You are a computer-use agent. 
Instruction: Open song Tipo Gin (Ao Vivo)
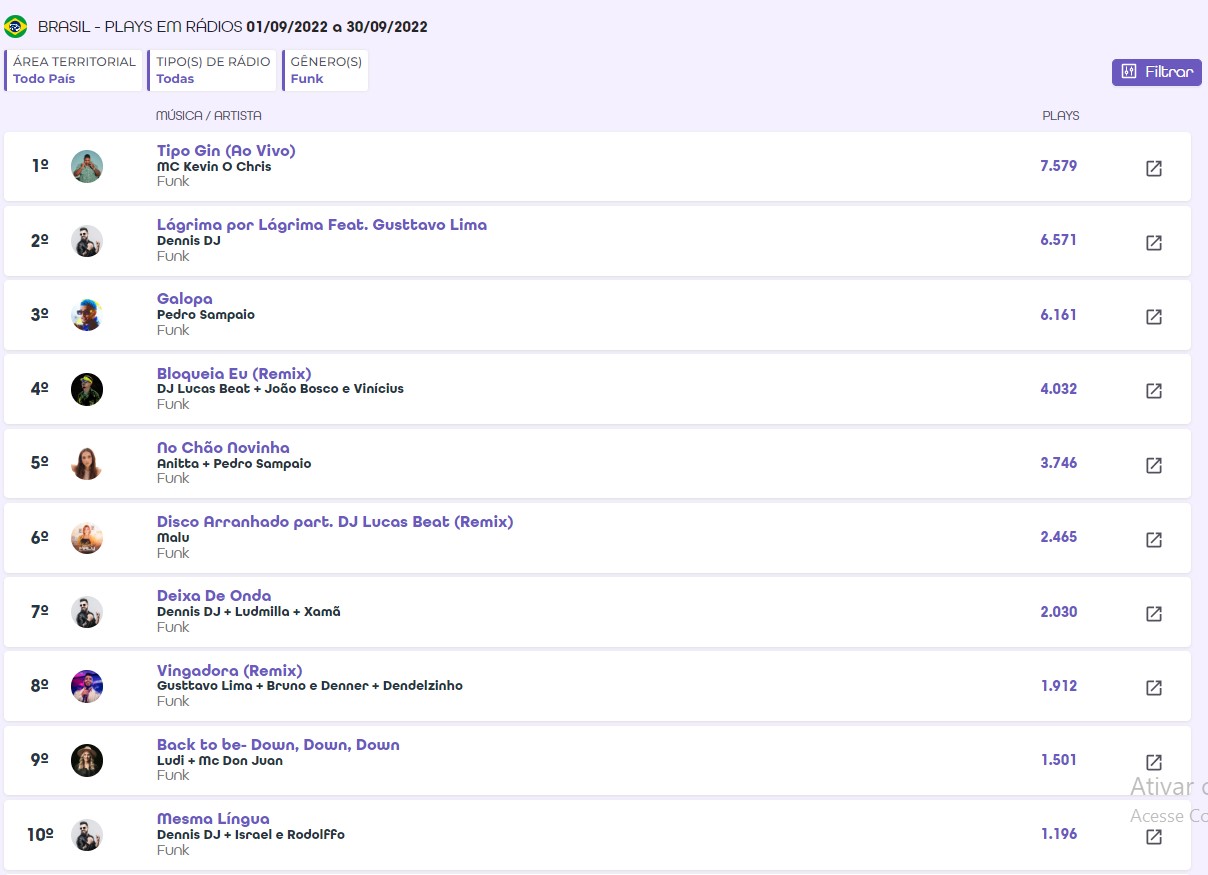pyautogui.click(x=226, y=151)
